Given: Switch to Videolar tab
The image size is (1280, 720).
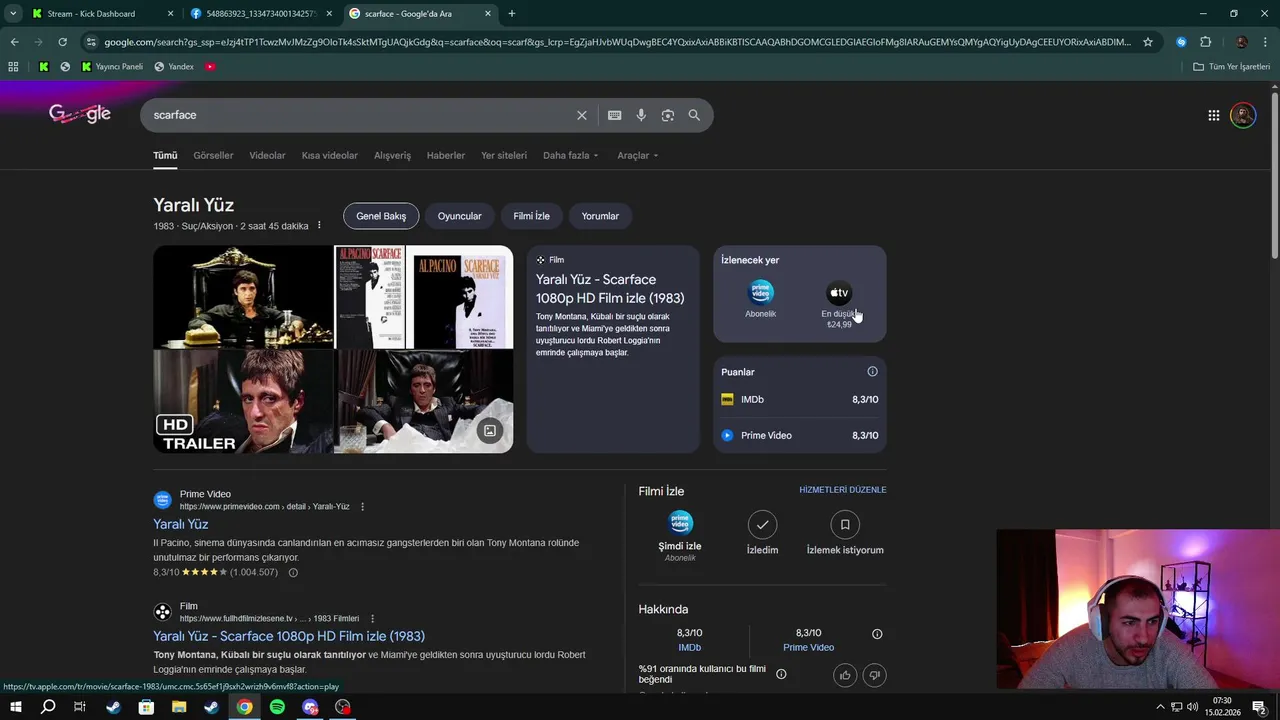Looking at the screenshot, I should (267, 156).
